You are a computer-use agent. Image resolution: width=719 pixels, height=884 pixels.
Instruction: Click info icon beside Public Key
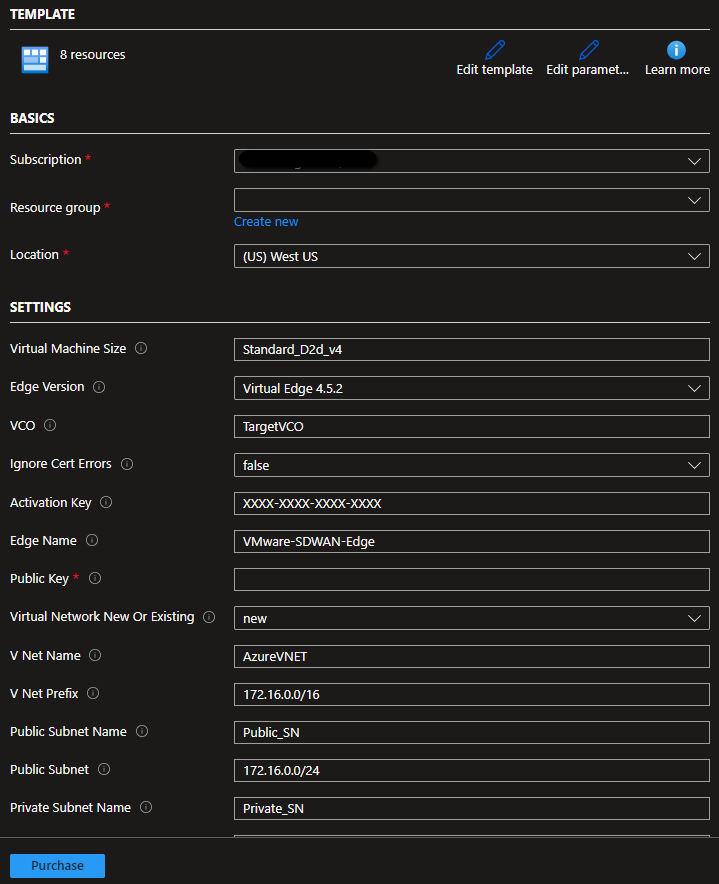(x=95, y=579)
